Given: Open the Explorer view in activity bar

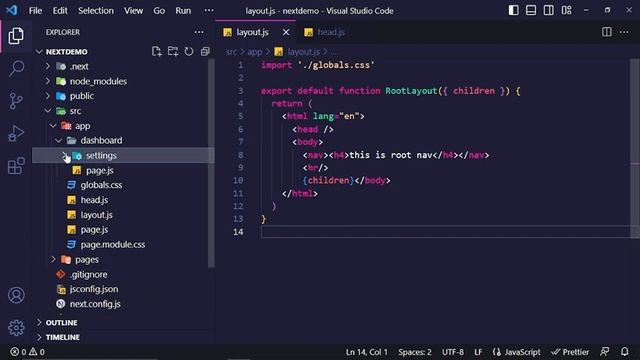Looking at the screenshot, I should [x=16, y=36].
